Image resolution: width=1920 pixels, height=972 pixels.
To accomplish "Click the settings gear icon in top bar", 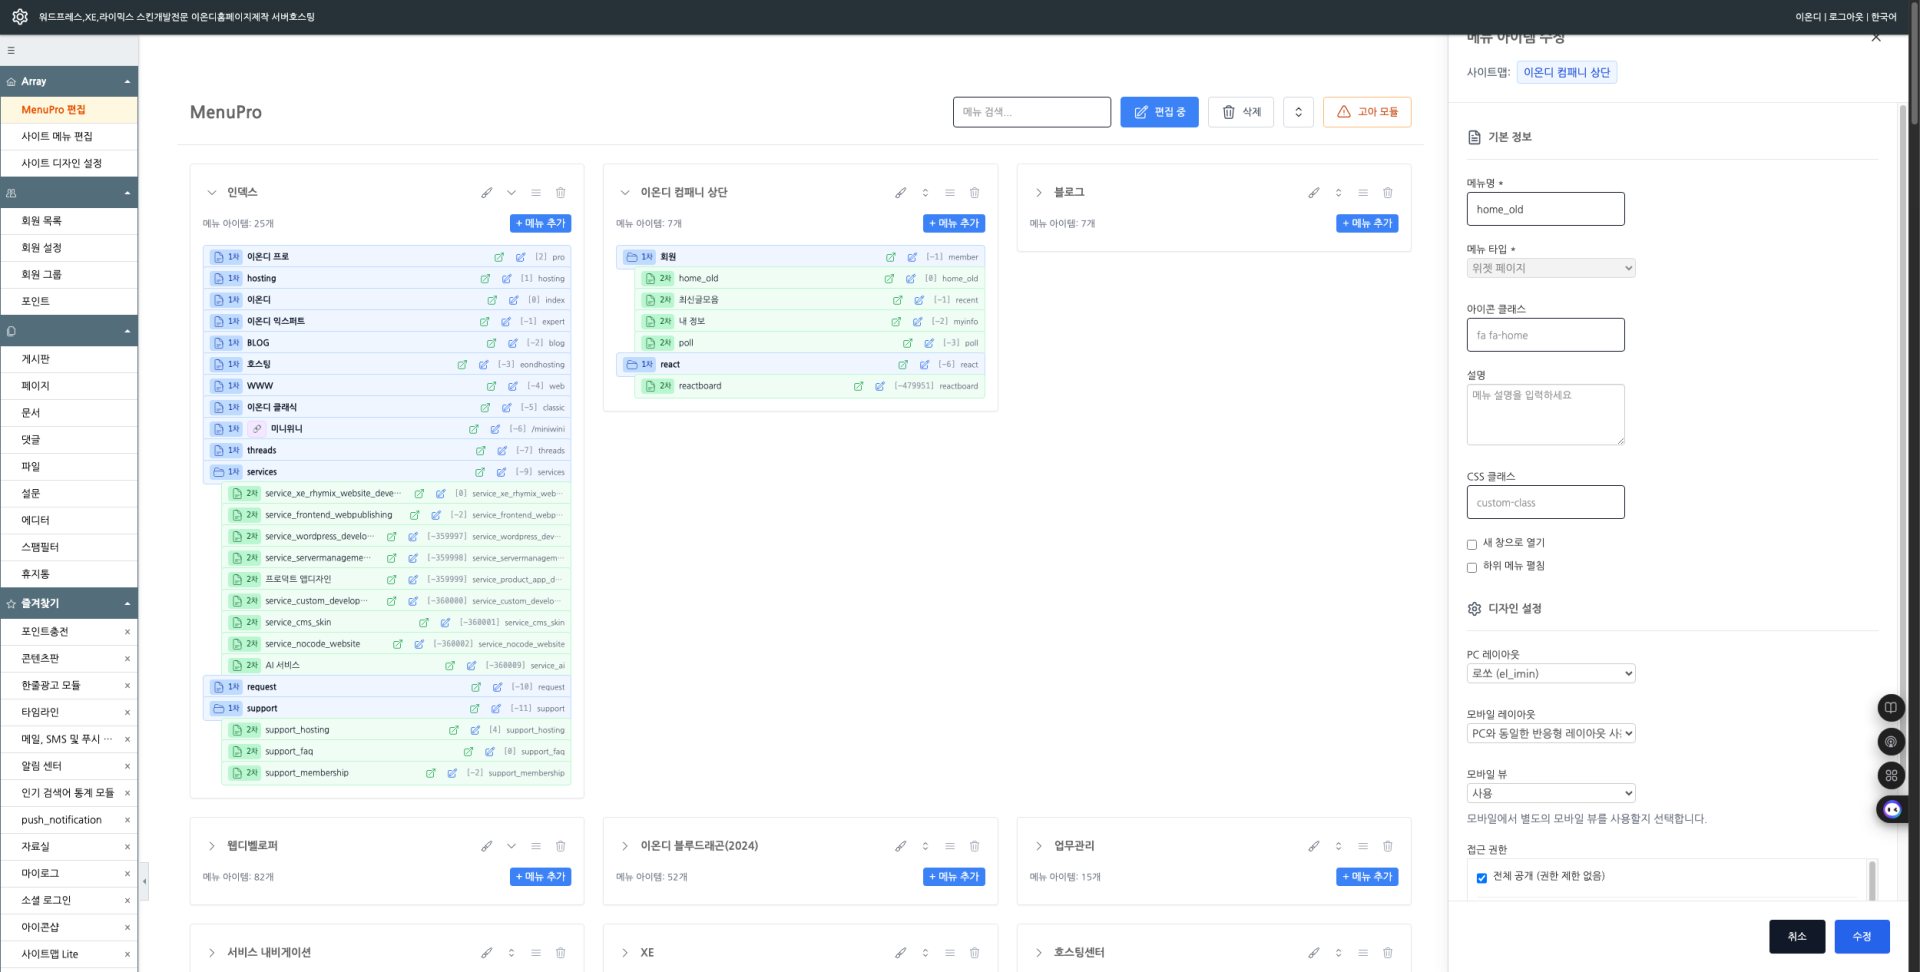I will tap(20, 17).
